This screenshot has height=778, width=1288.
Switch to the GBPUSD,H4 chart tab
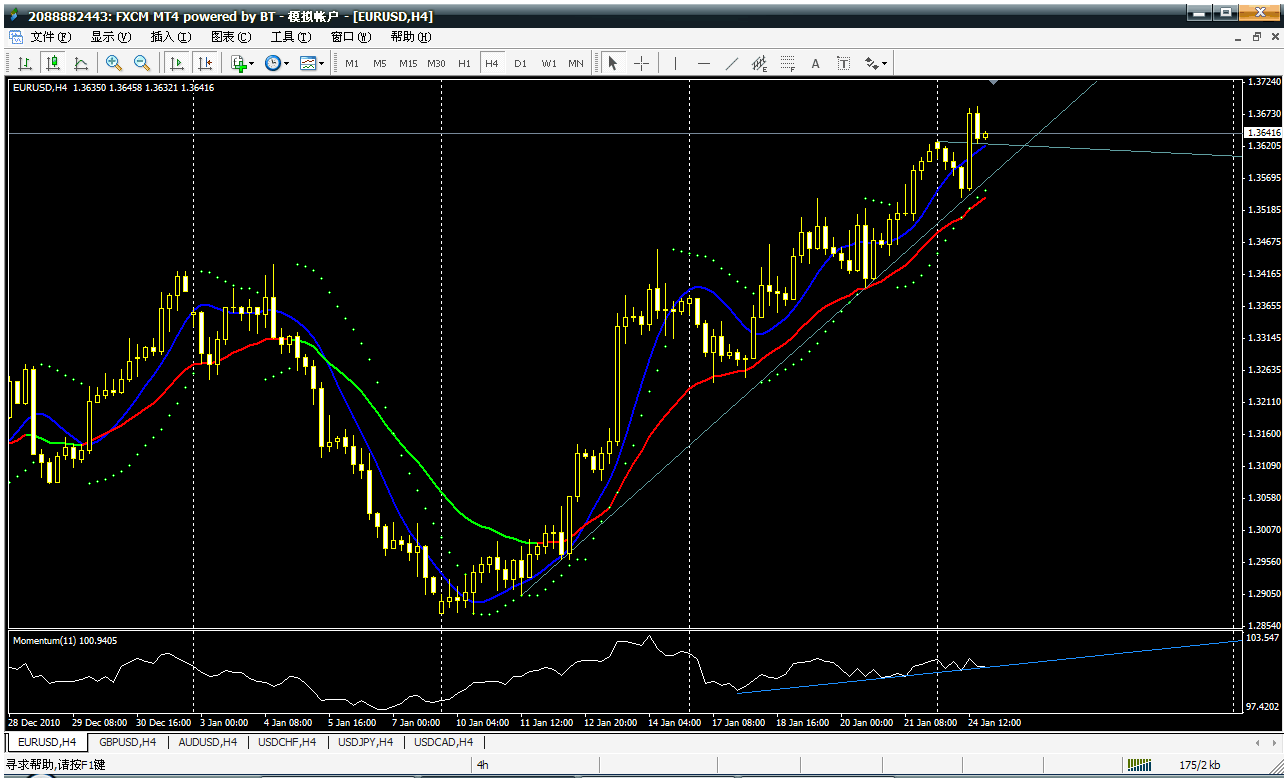coord(128,742)
